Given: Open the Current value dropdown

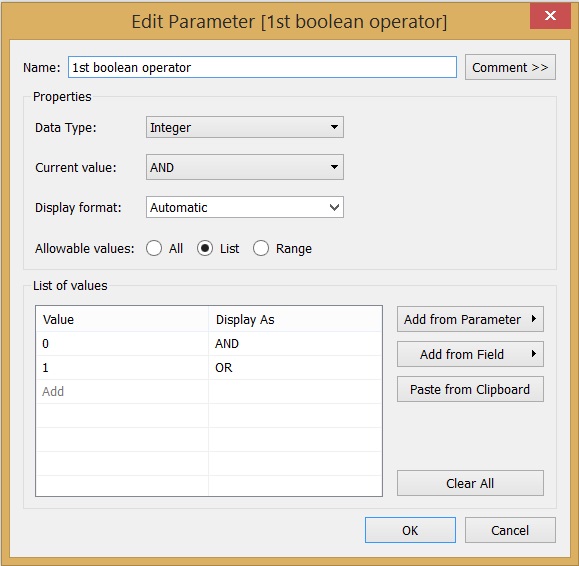Looking at the screenshot, I should pyautogui.click(x=245, y=167).
